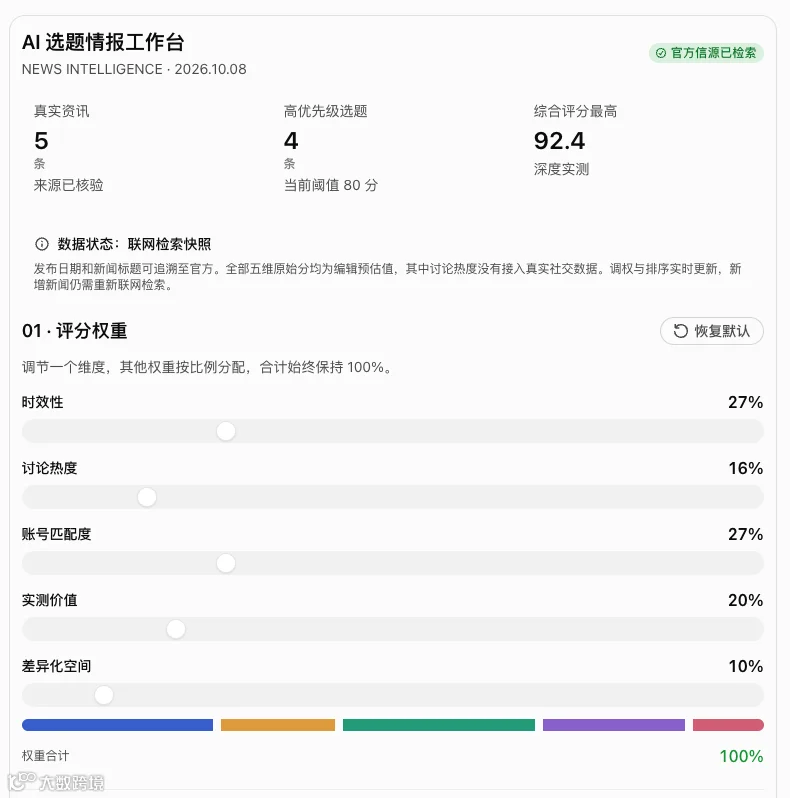This screenshot has width=790, height=798.
Task: Click the 高优先级选题 count 4
Action: click(291, 141)
